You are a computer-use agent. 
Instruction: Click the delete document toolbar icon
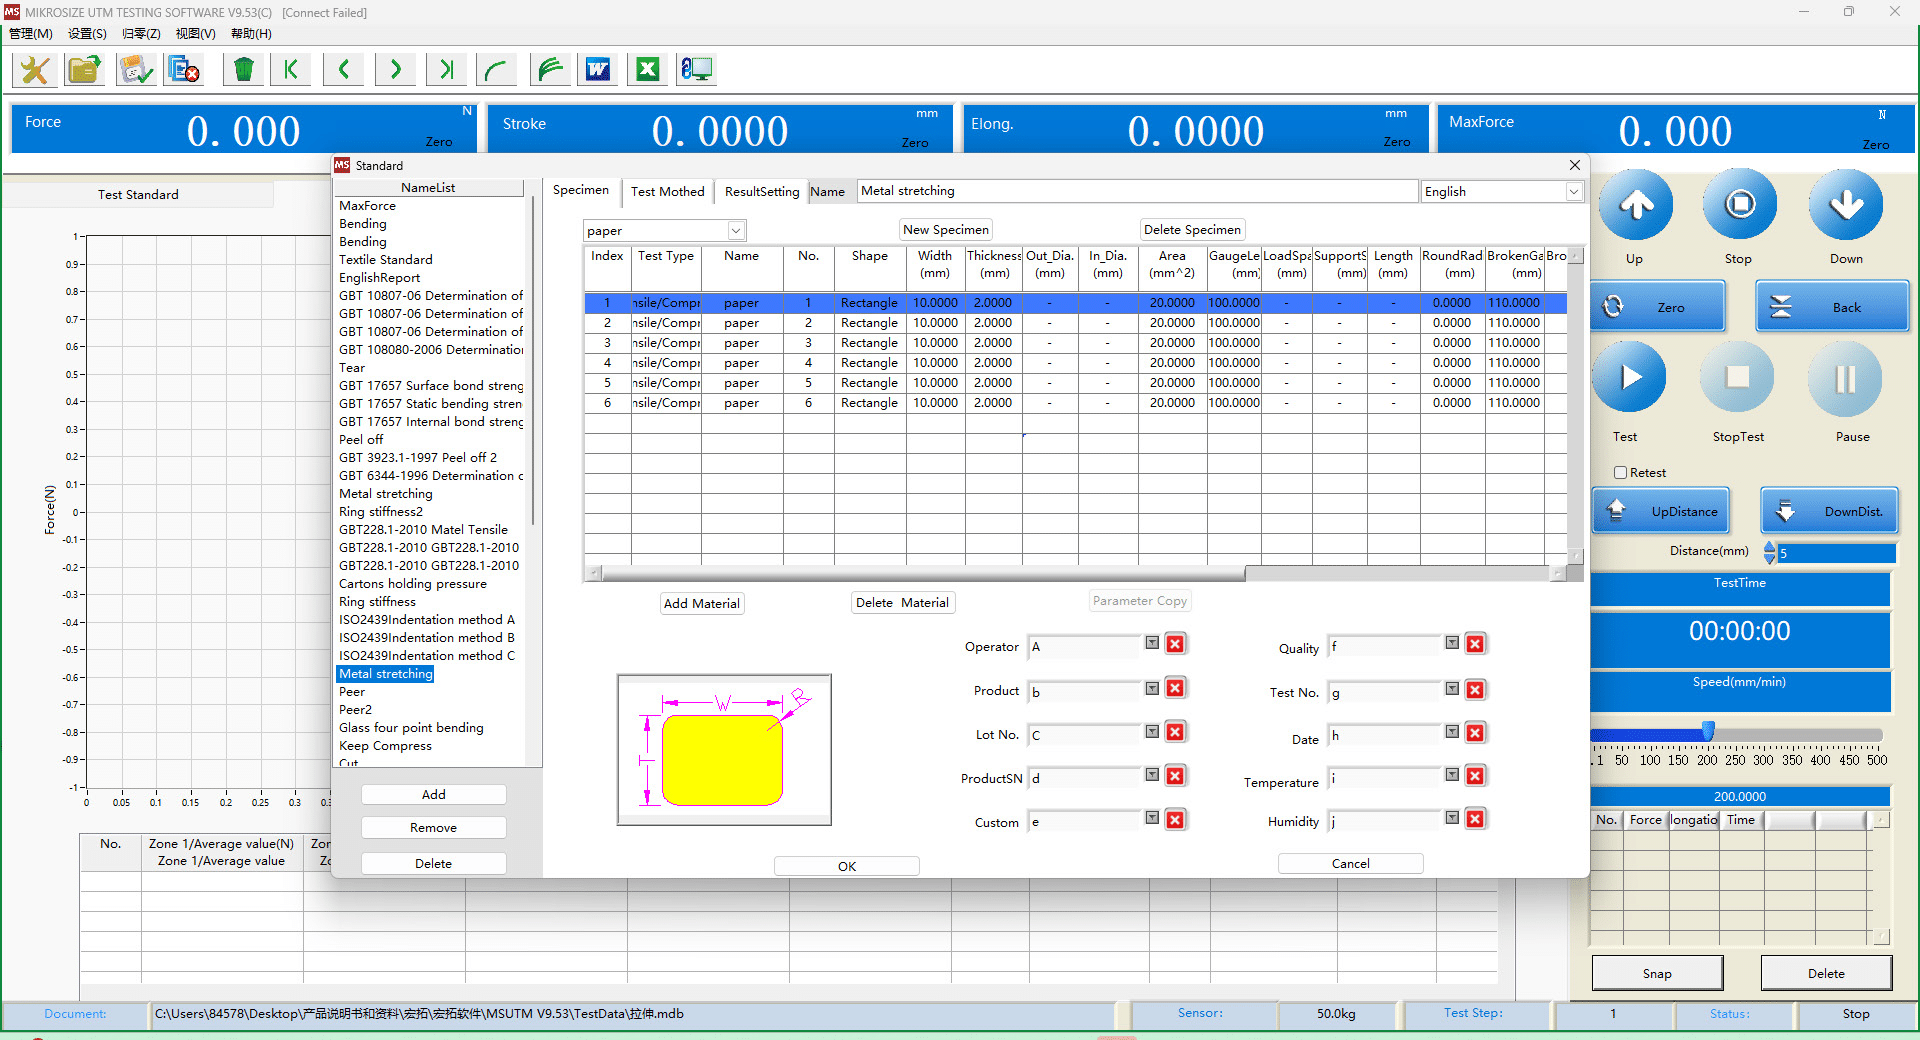(185, 70)
